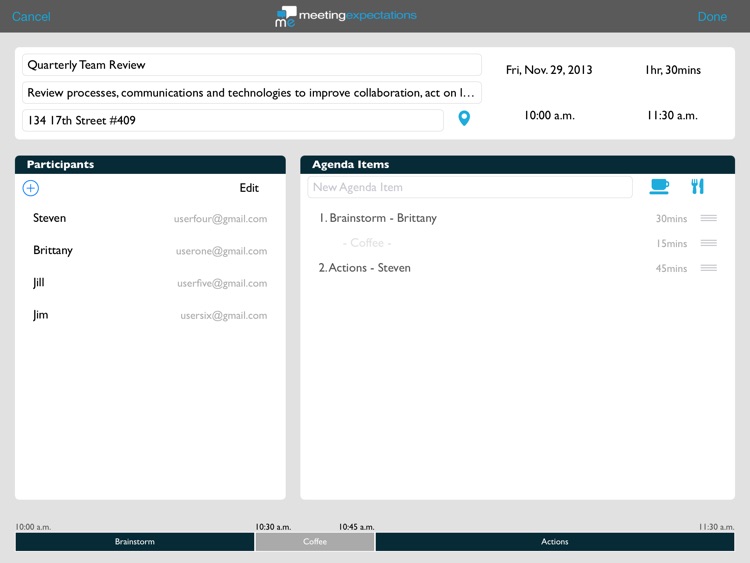Image resolution: width=750 pixels, height=563 pixels.
Task: Select Brainstorm block in timeline
Action: tap(135, 542)
